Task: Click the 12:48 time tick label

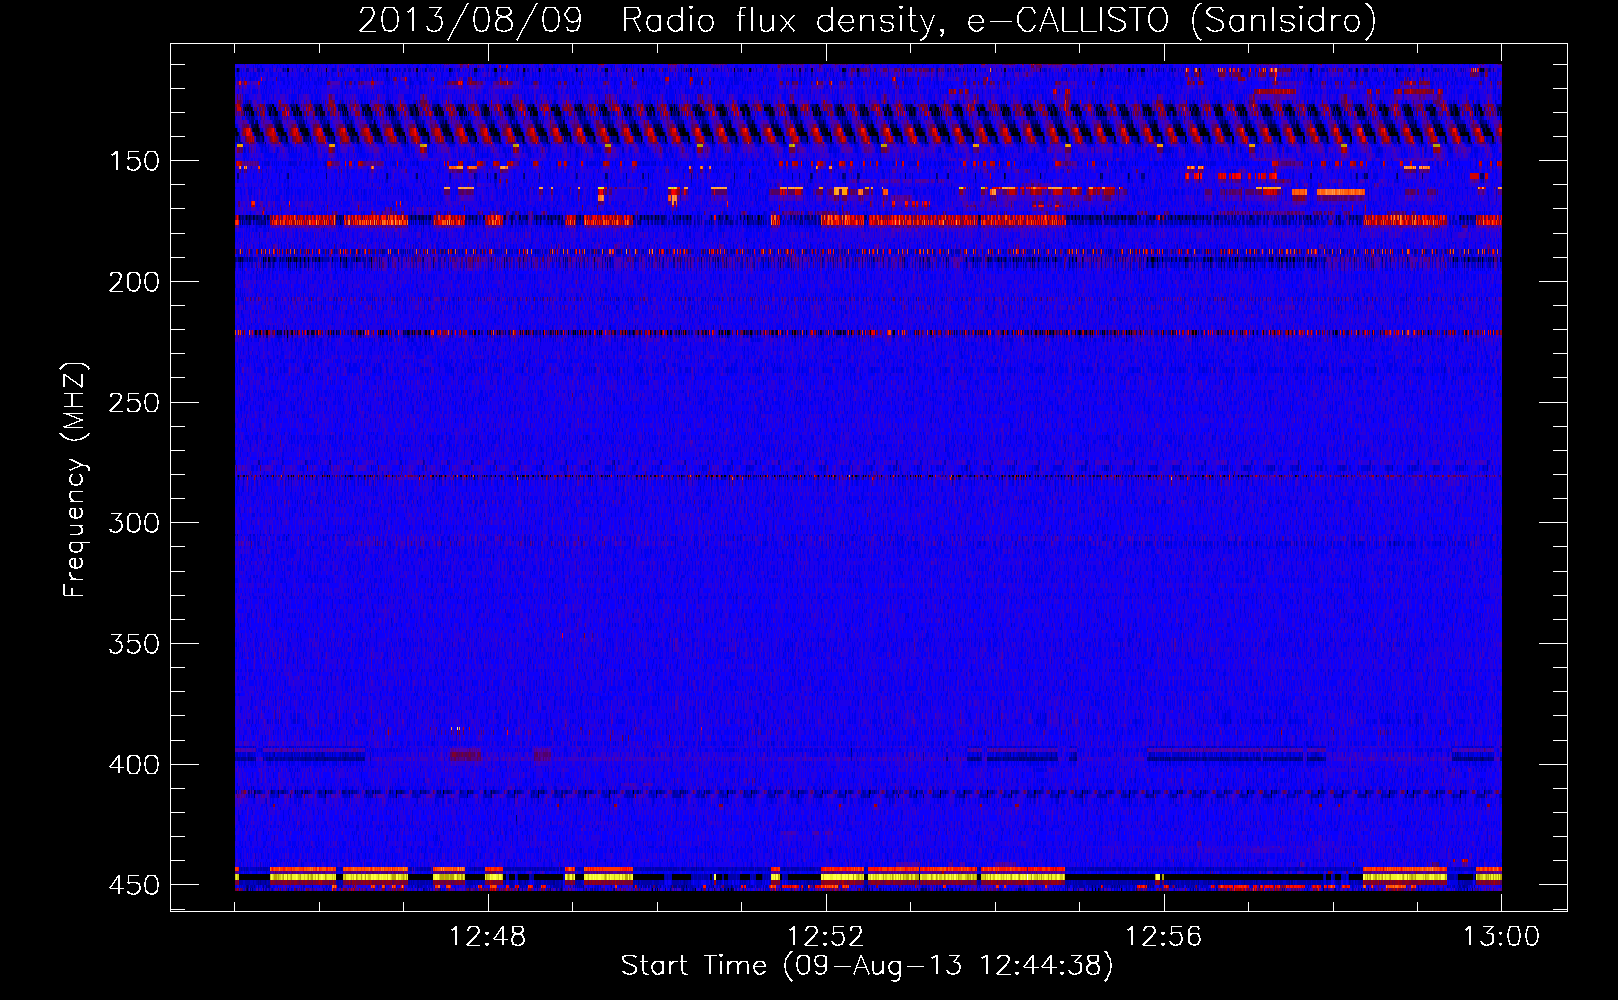Action: point(487,937)
